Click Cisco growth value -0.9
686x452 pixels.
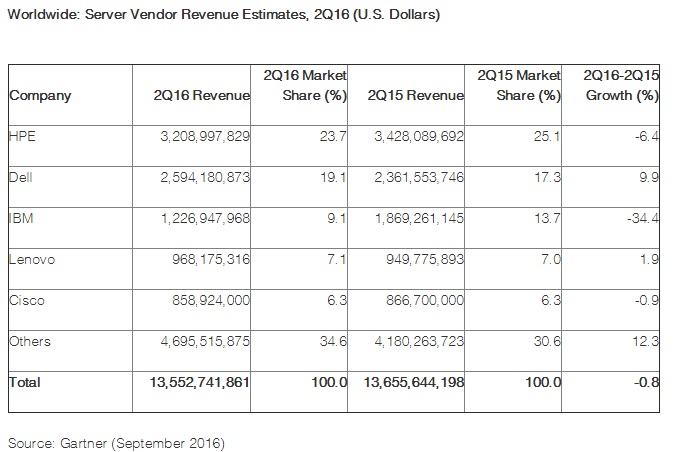tap(647, 301)
